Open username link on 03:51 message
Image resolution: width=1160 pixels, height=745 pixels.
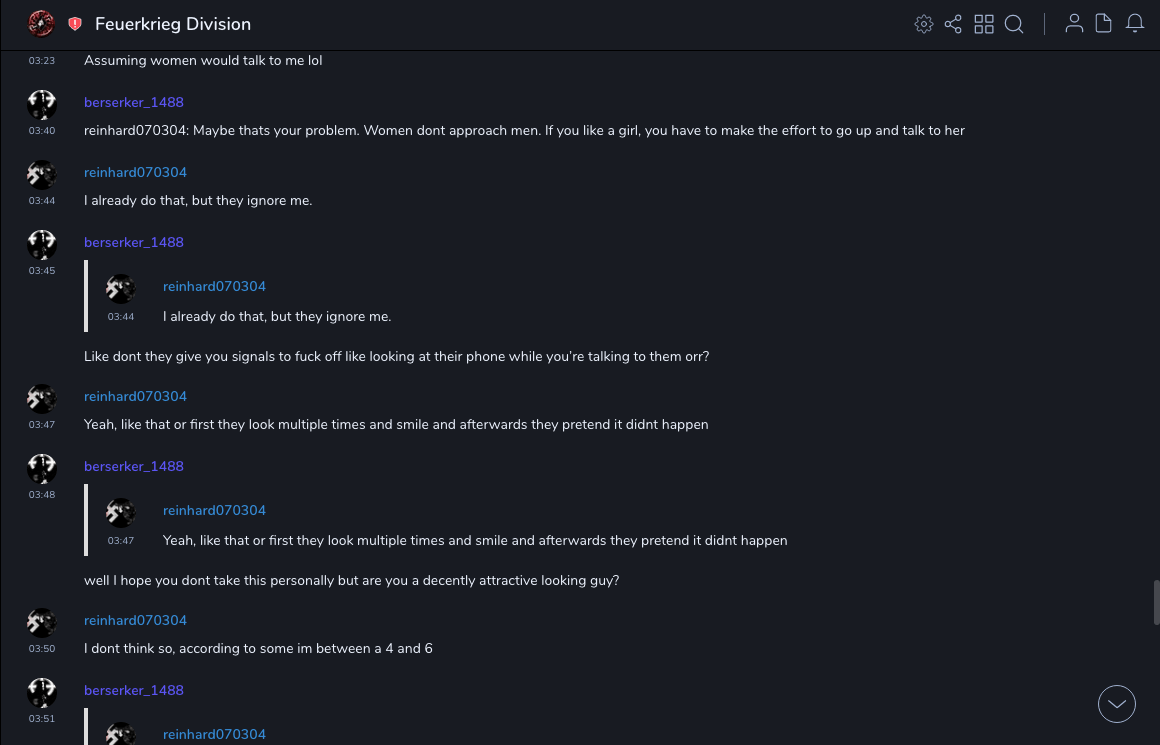click(134, 691)
